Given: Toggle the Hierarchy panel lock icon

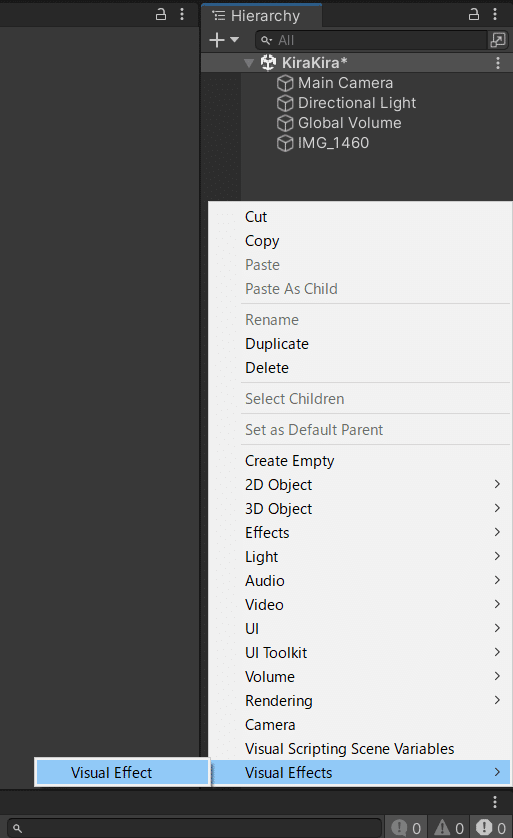Looking at the screenshot, I should 473,14.
